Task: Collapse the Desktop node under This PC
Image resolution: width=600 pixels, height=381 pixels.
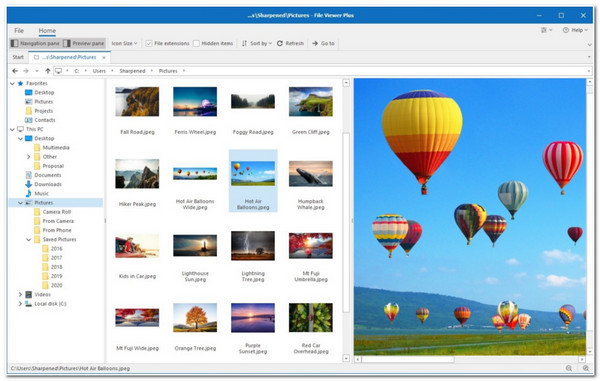Action: click(20, 138)
